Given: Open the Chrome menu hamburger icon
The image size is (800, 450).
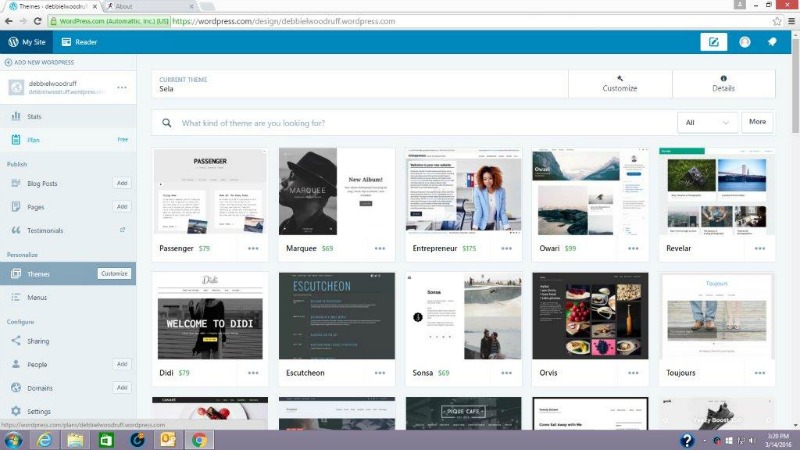Looking at the screenshot, I should 791,21.
